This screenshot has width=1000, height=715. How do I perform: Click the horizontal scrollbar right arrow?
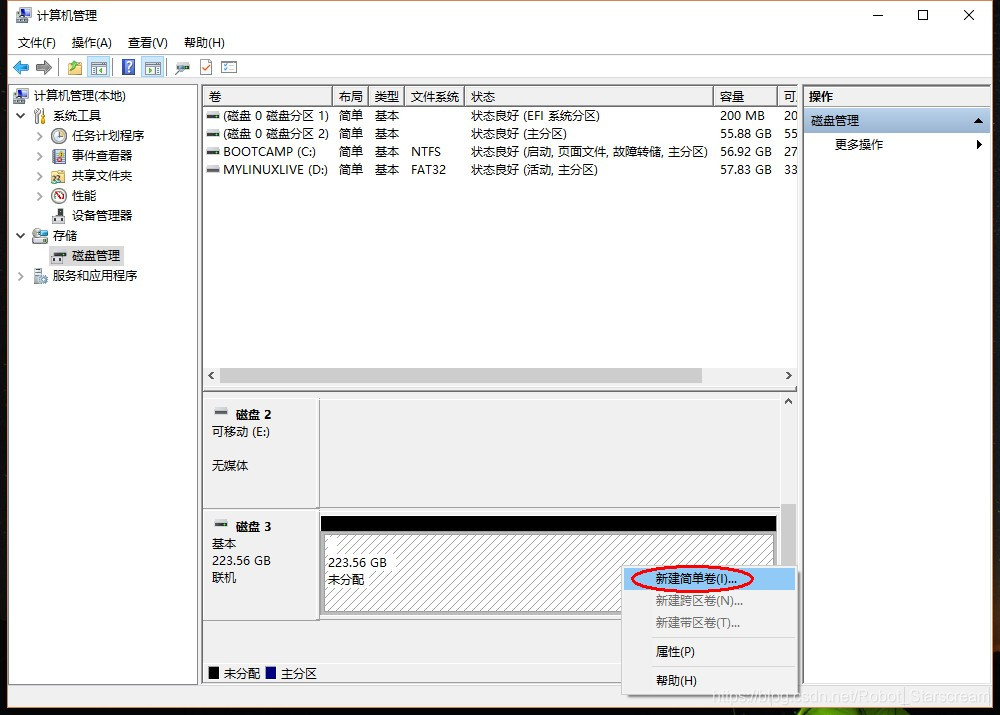(789, 376)
